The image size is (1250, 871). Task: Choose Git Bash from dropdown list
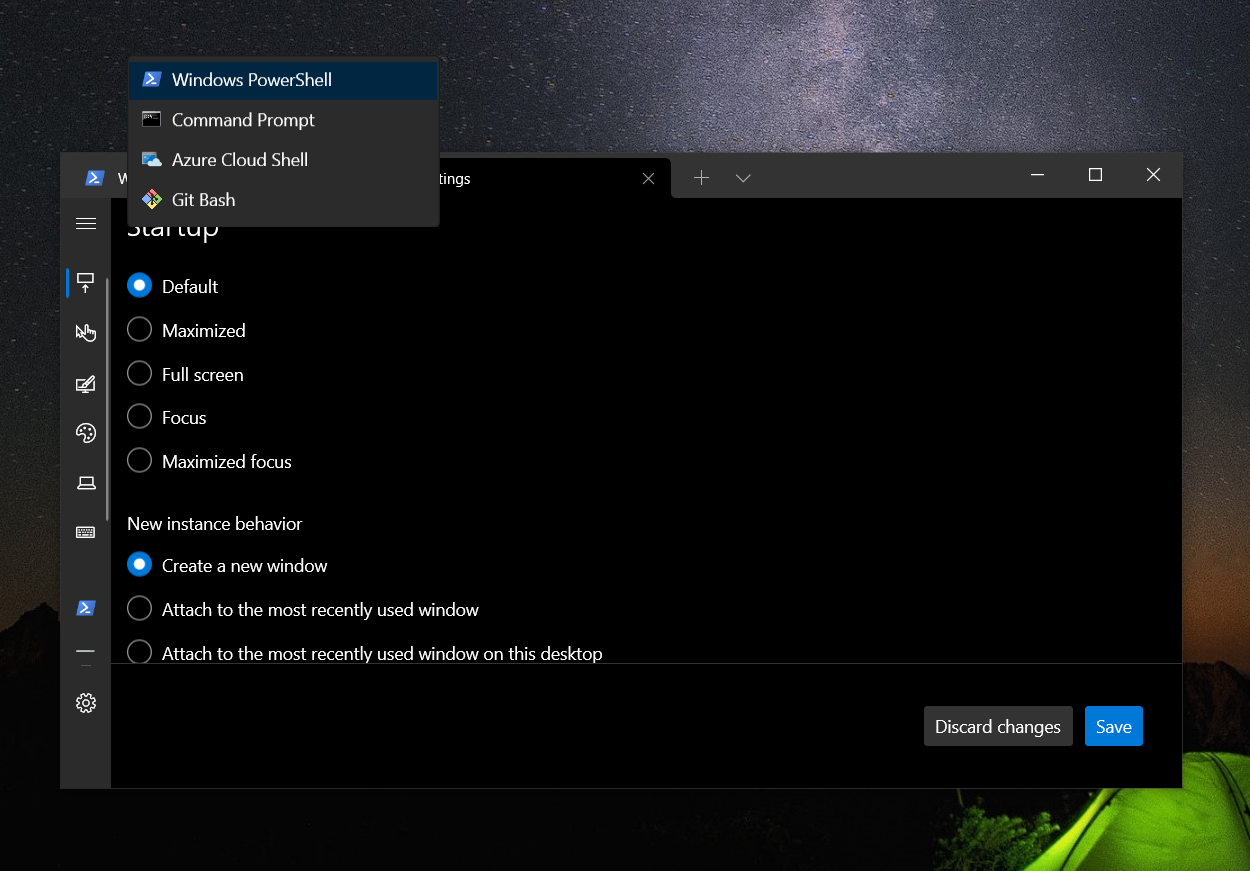pyautogui.click(x=284, y=200)
